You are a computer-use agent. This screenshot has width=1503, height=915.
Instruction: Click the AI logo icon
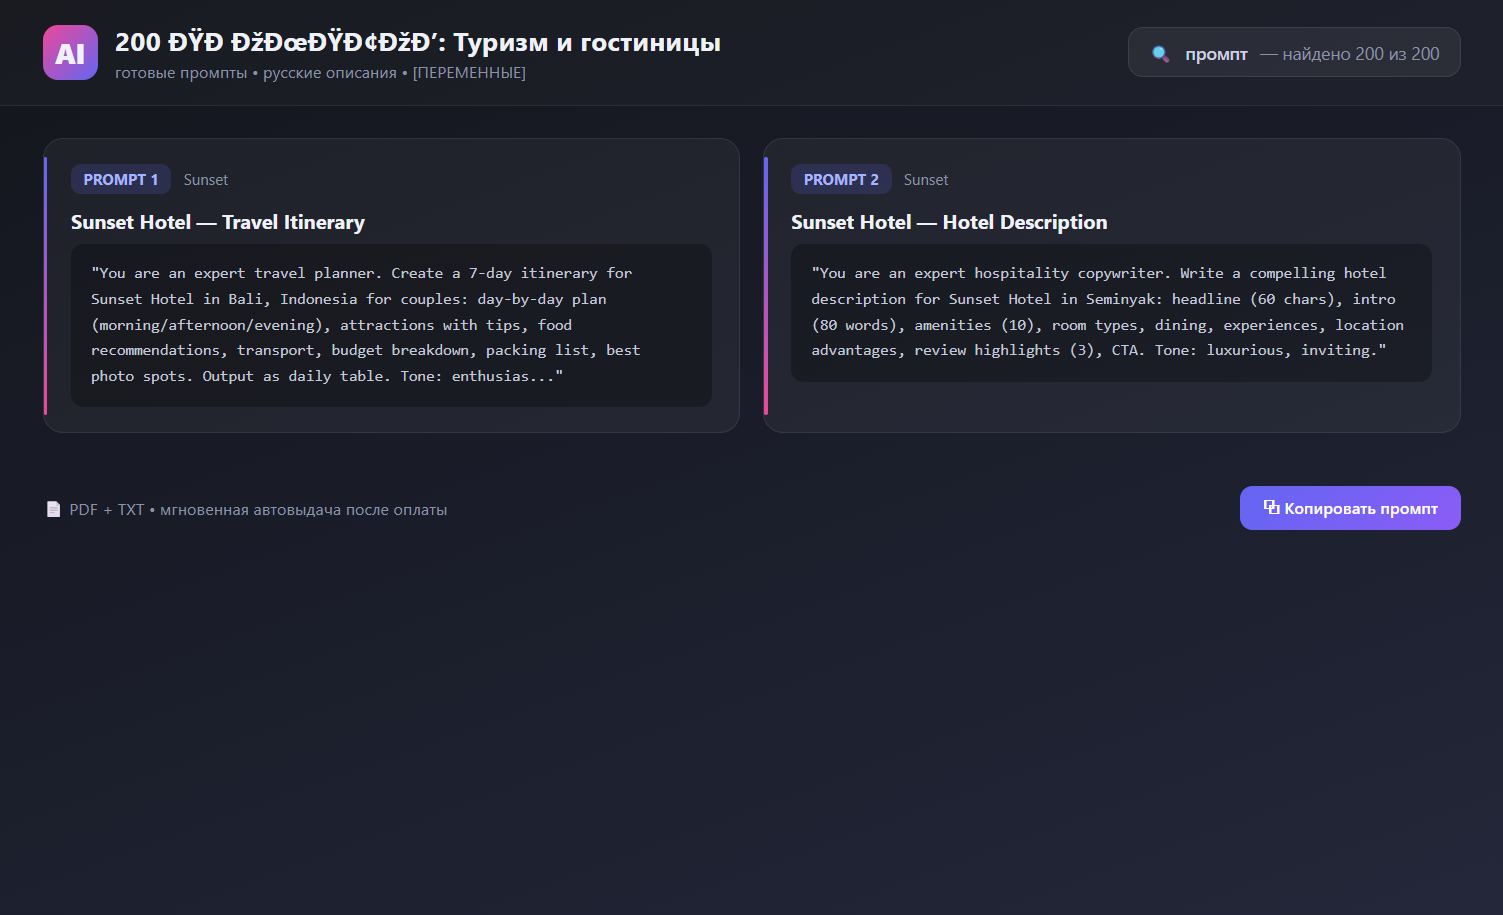pos(70,53)
